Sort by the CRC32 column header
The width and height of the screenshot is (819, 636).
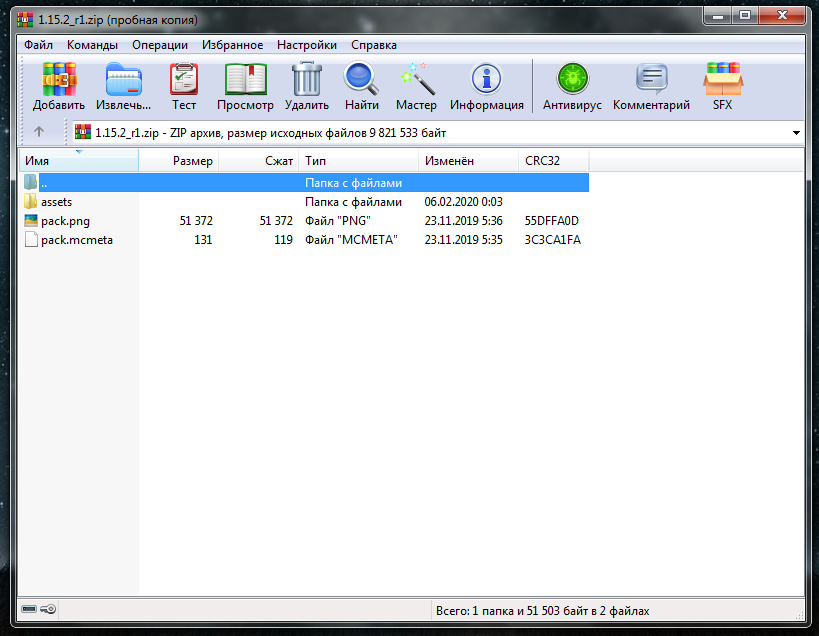point(553,160)
